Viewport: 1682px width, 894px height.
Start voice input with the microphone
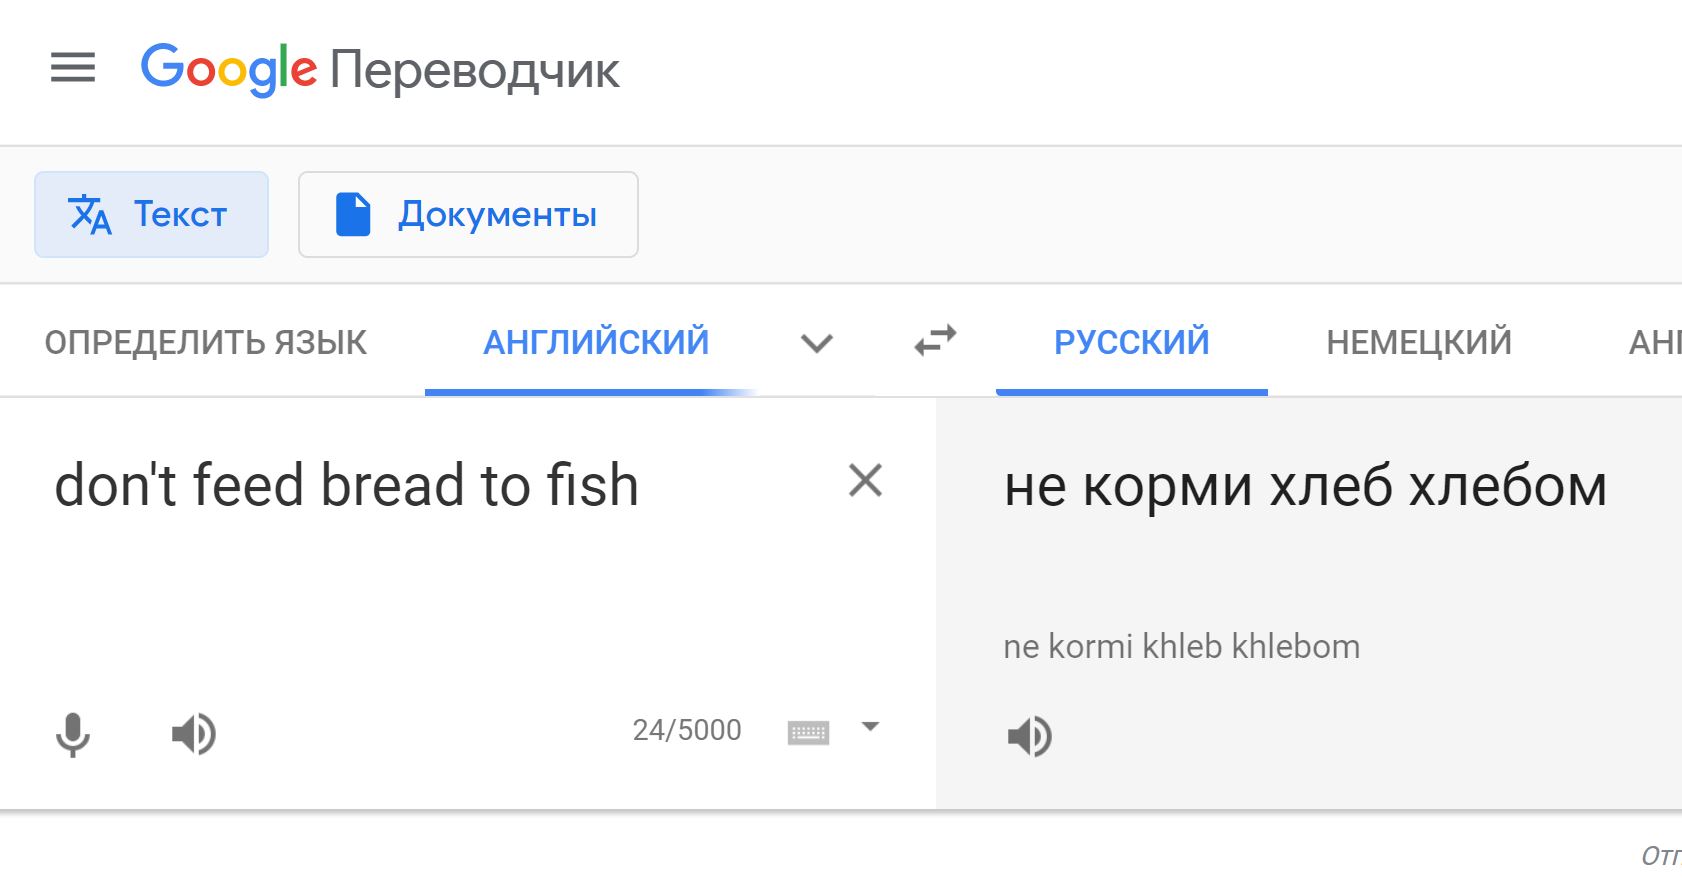(73, 734)
